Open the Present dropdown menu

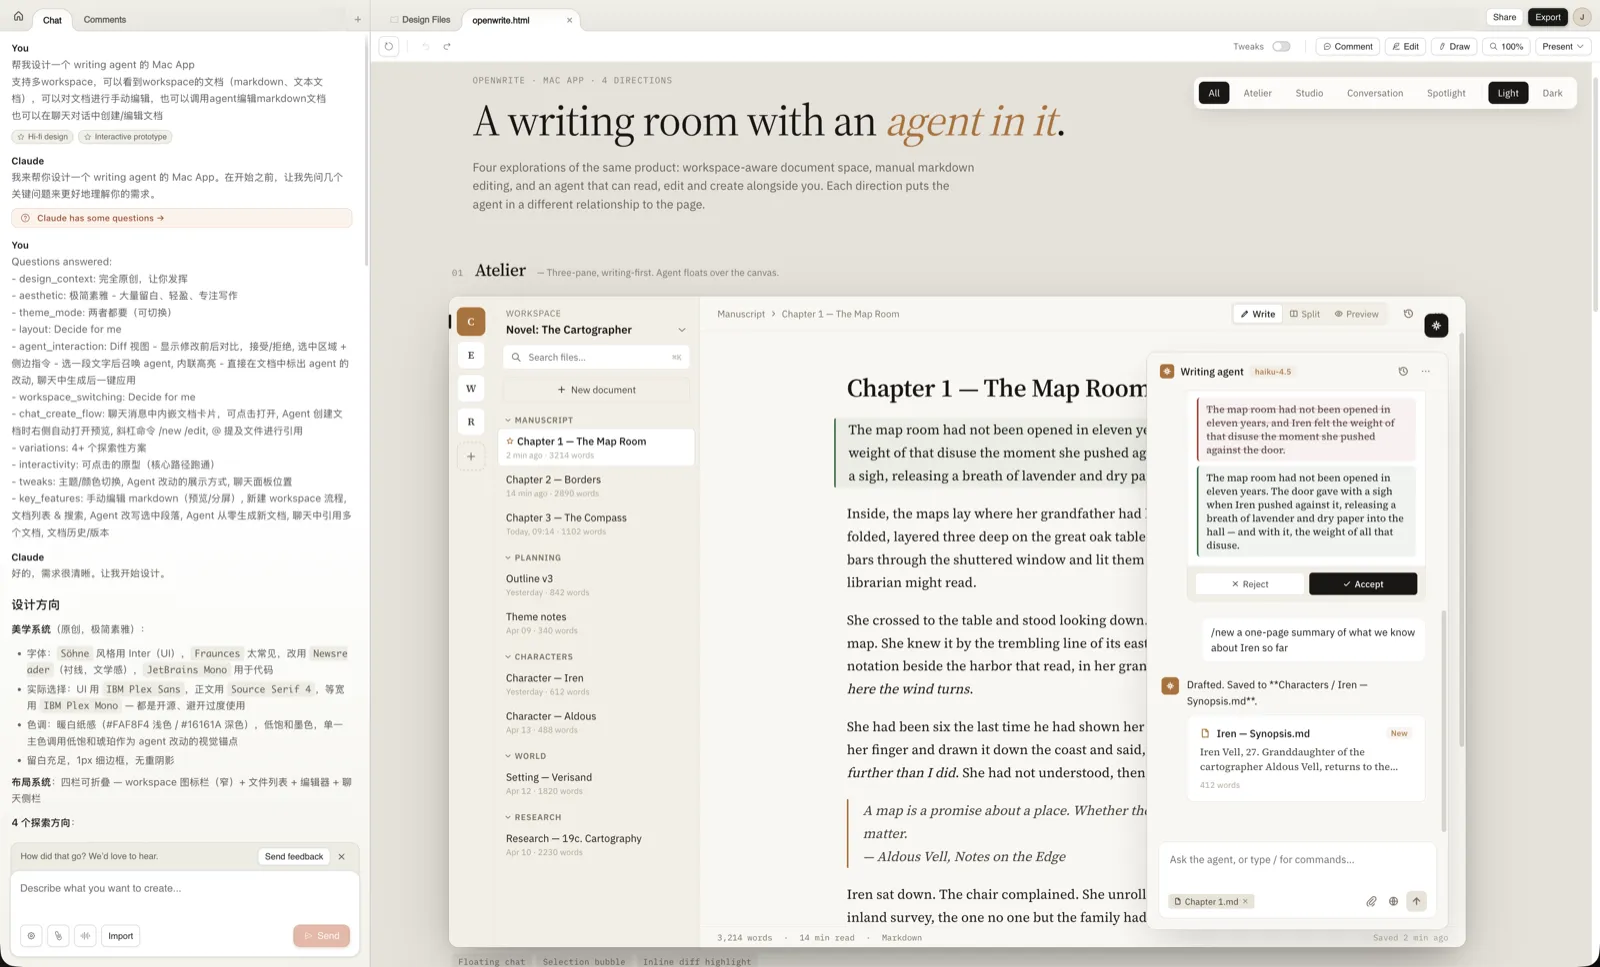pyautogui.click(x=1562, y=47)
